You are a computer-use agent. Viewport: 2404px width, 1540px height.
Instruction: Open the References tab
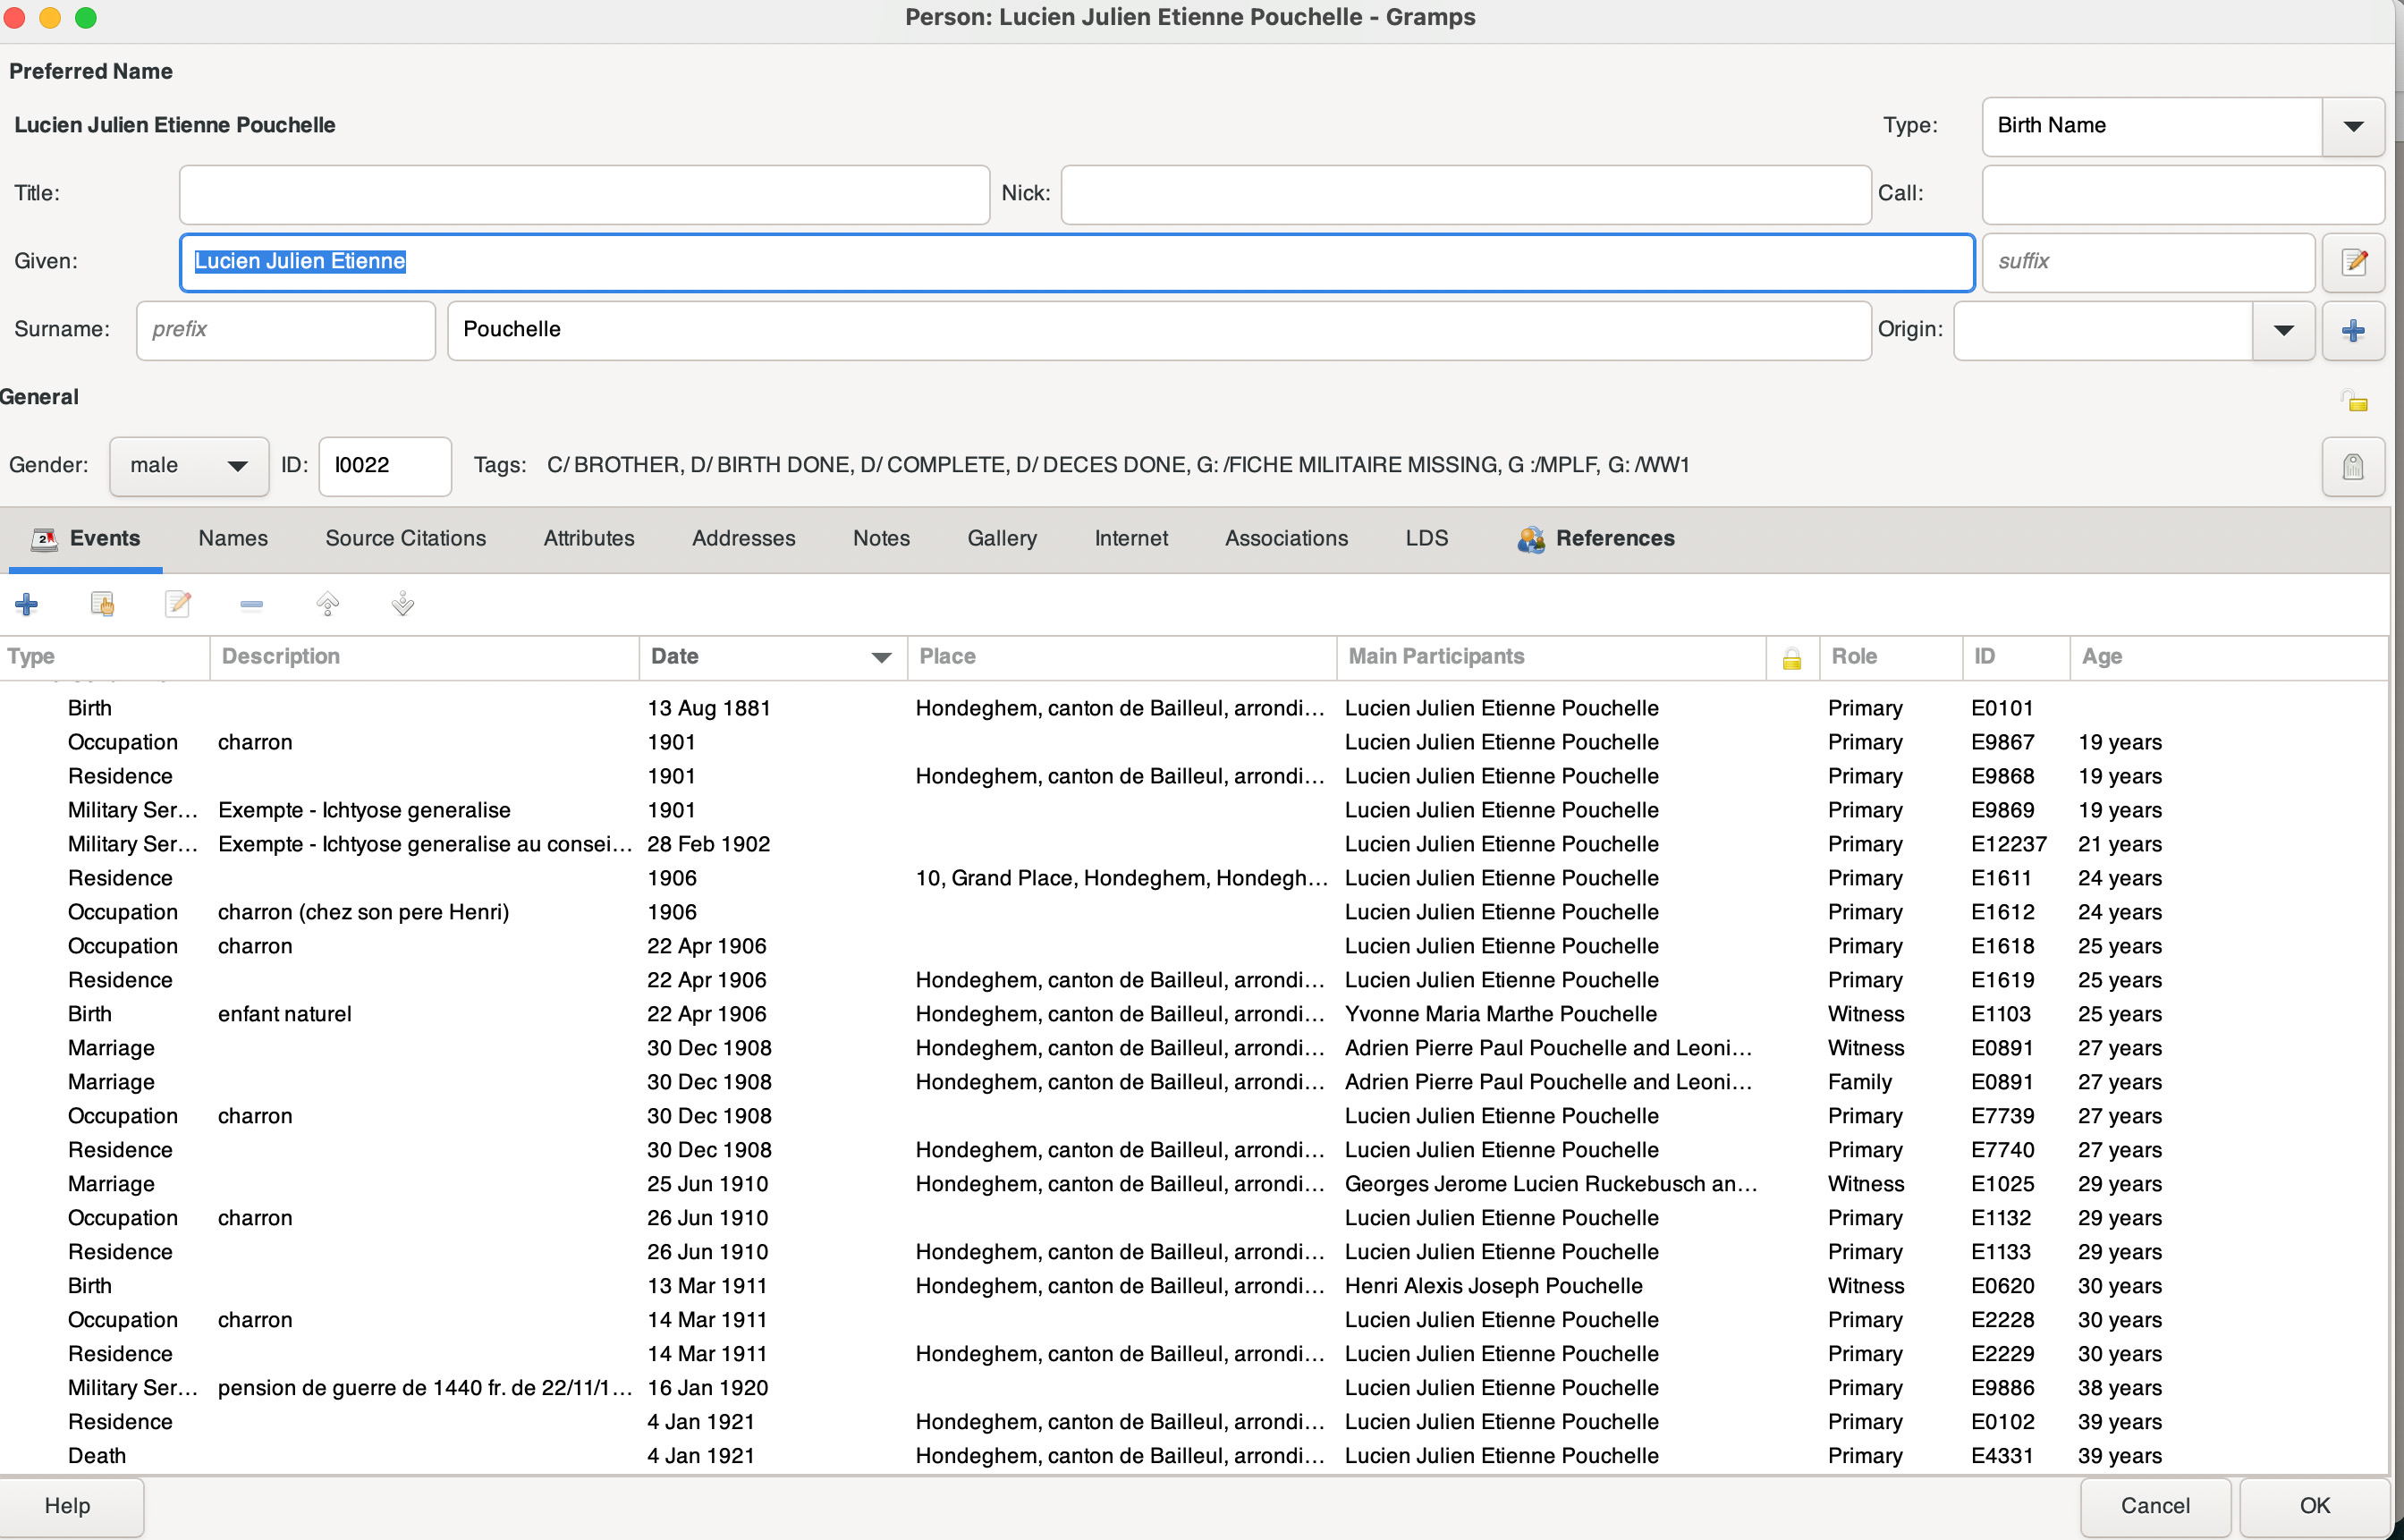[x=1596, y=539]
